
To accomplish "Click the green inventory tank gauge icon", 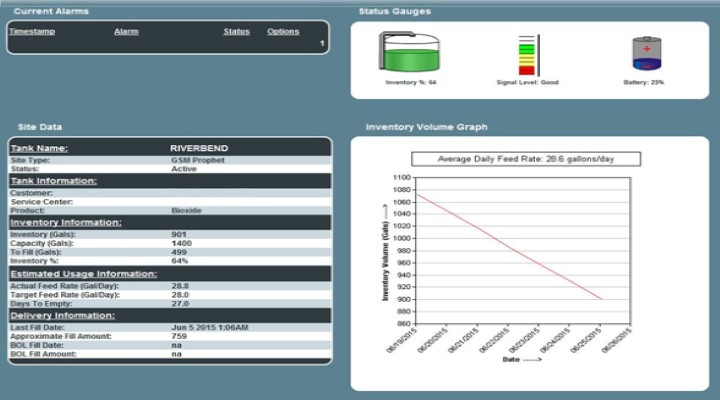I will click(x=409, y=51).
